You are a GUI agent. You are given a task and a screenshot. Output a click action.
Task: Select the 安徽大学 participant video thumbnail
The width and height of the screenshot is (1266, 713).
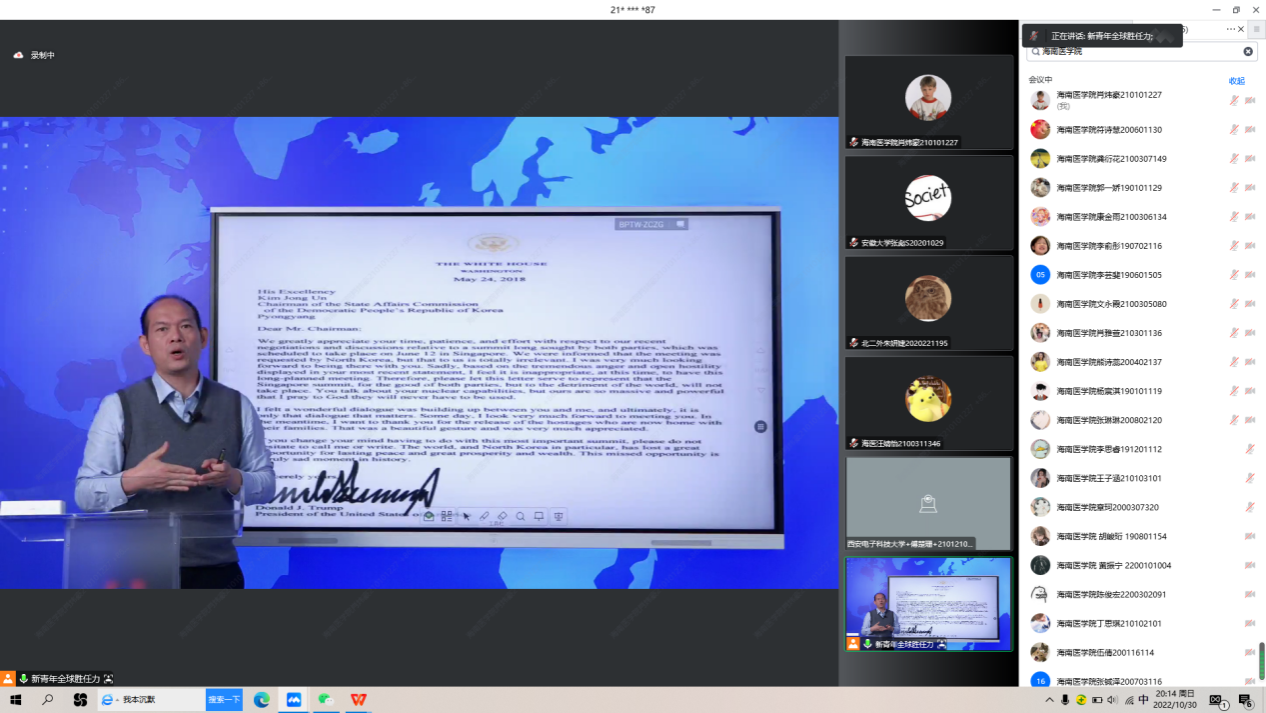click(928, 201)
